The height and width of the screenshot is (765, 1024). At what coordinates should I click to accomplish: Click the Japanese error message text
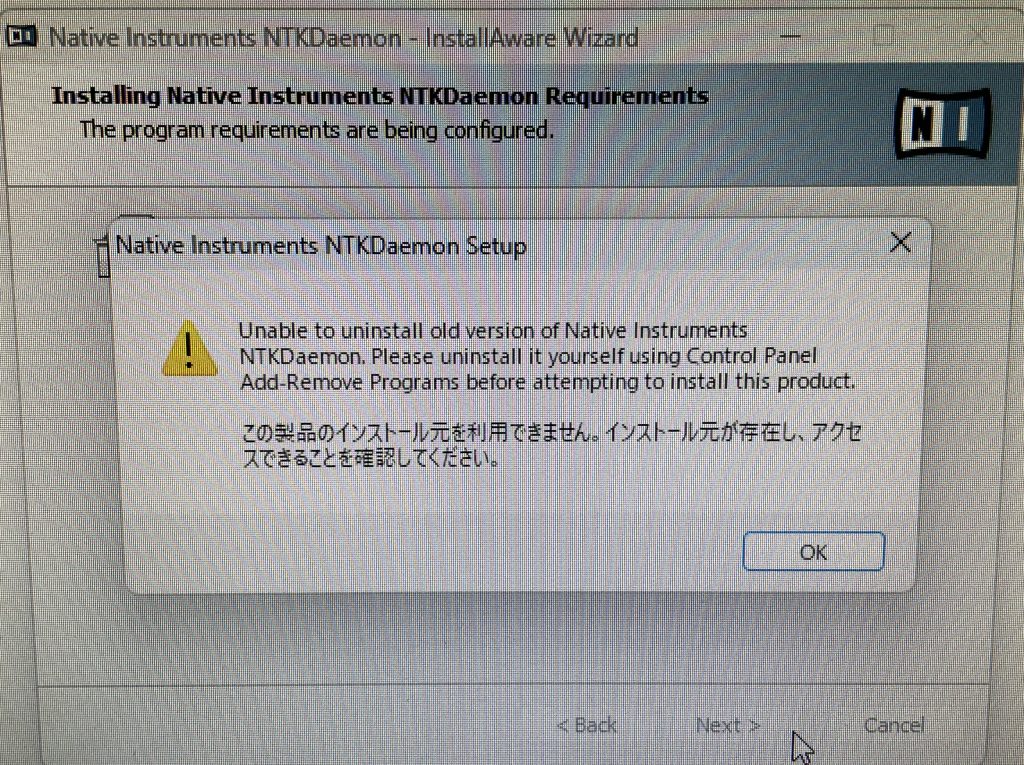(x=551, y=445)
